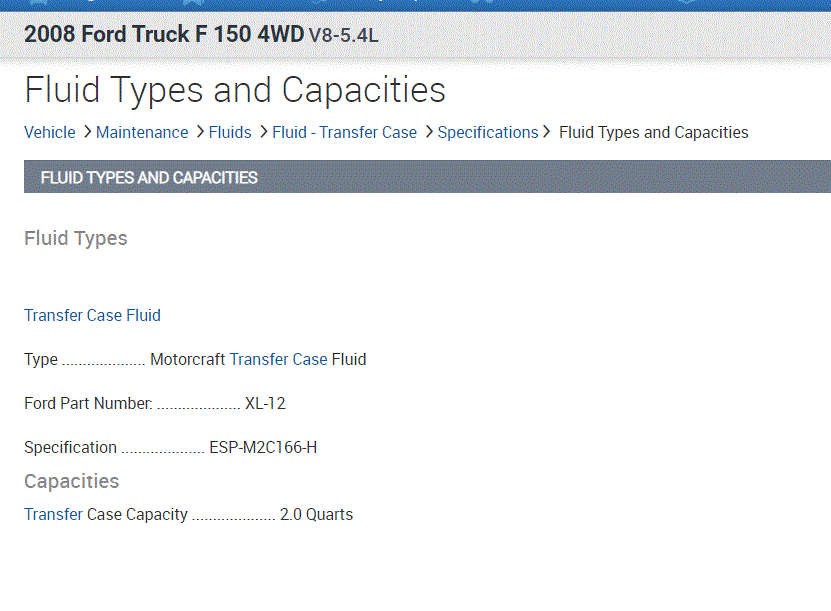Navigate to the Specifications breadcrumb
The image size is (831, 611).
(488, 132)
